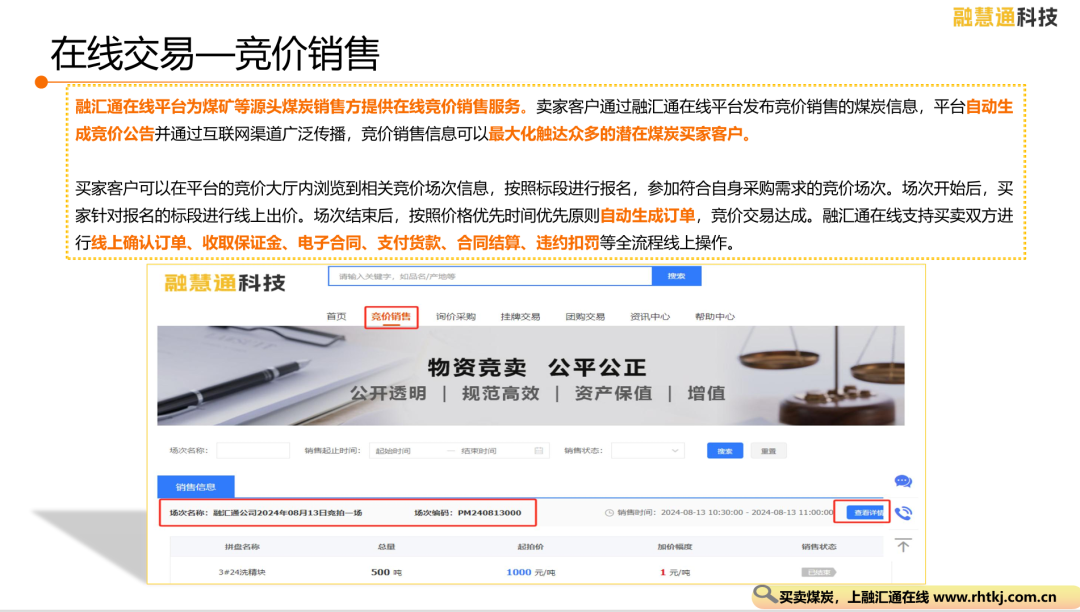This screenshot has width=1080, height=612.
Task: Click the blue chat bubble icon
Action: coord(903,481)
